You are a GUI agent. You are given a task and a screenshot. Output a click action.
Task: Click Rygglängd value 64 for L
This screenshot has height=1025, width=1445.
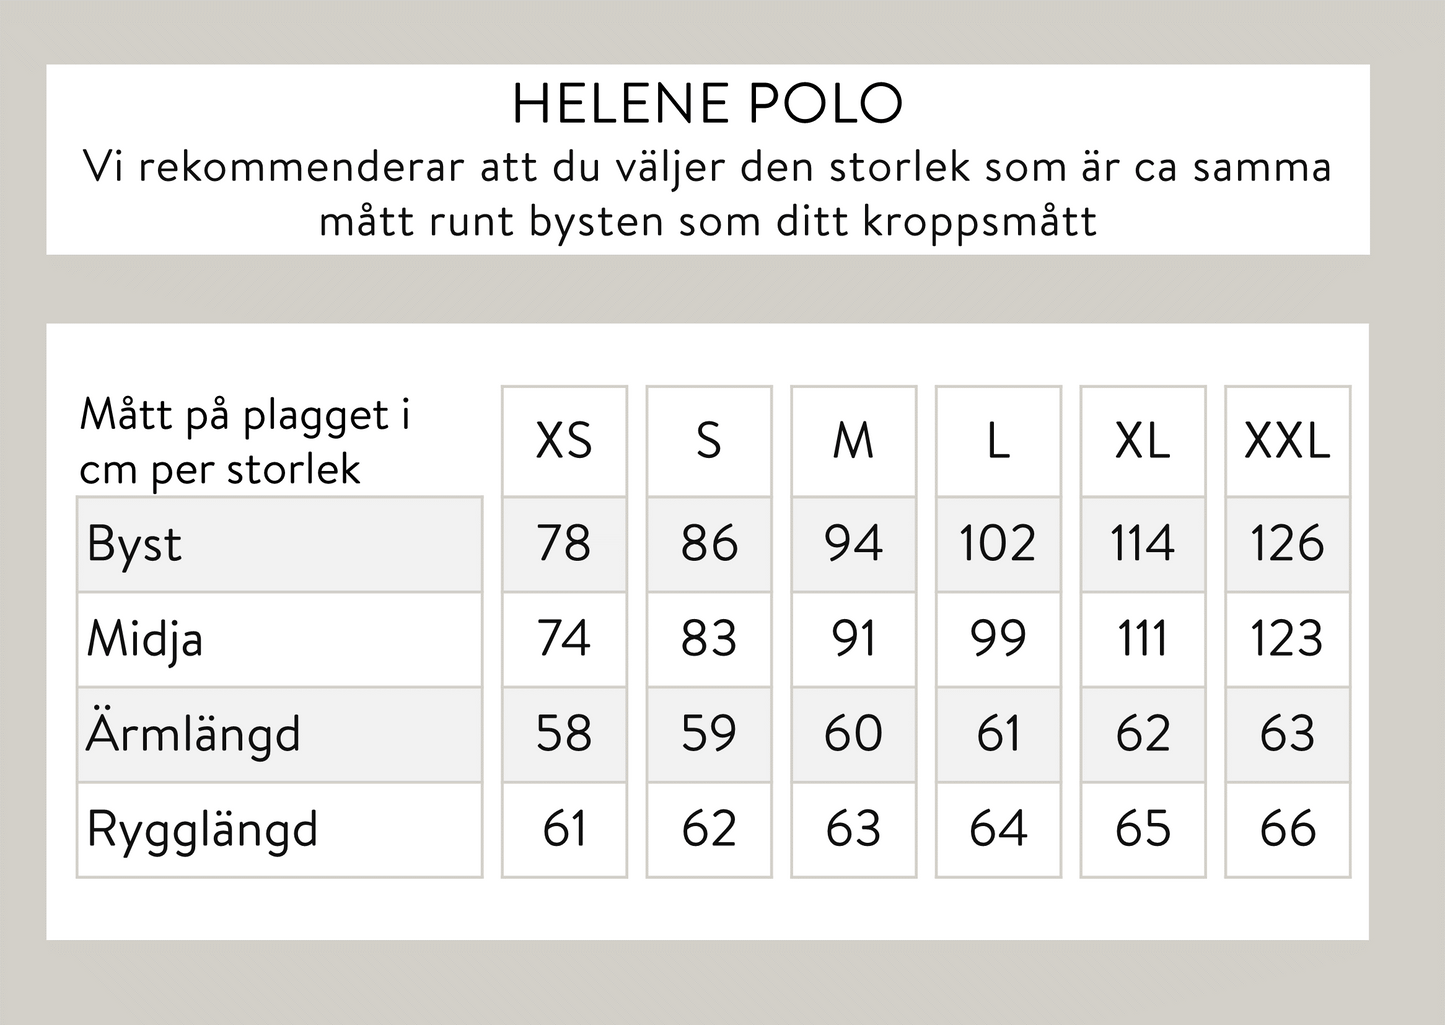point(998,829)
